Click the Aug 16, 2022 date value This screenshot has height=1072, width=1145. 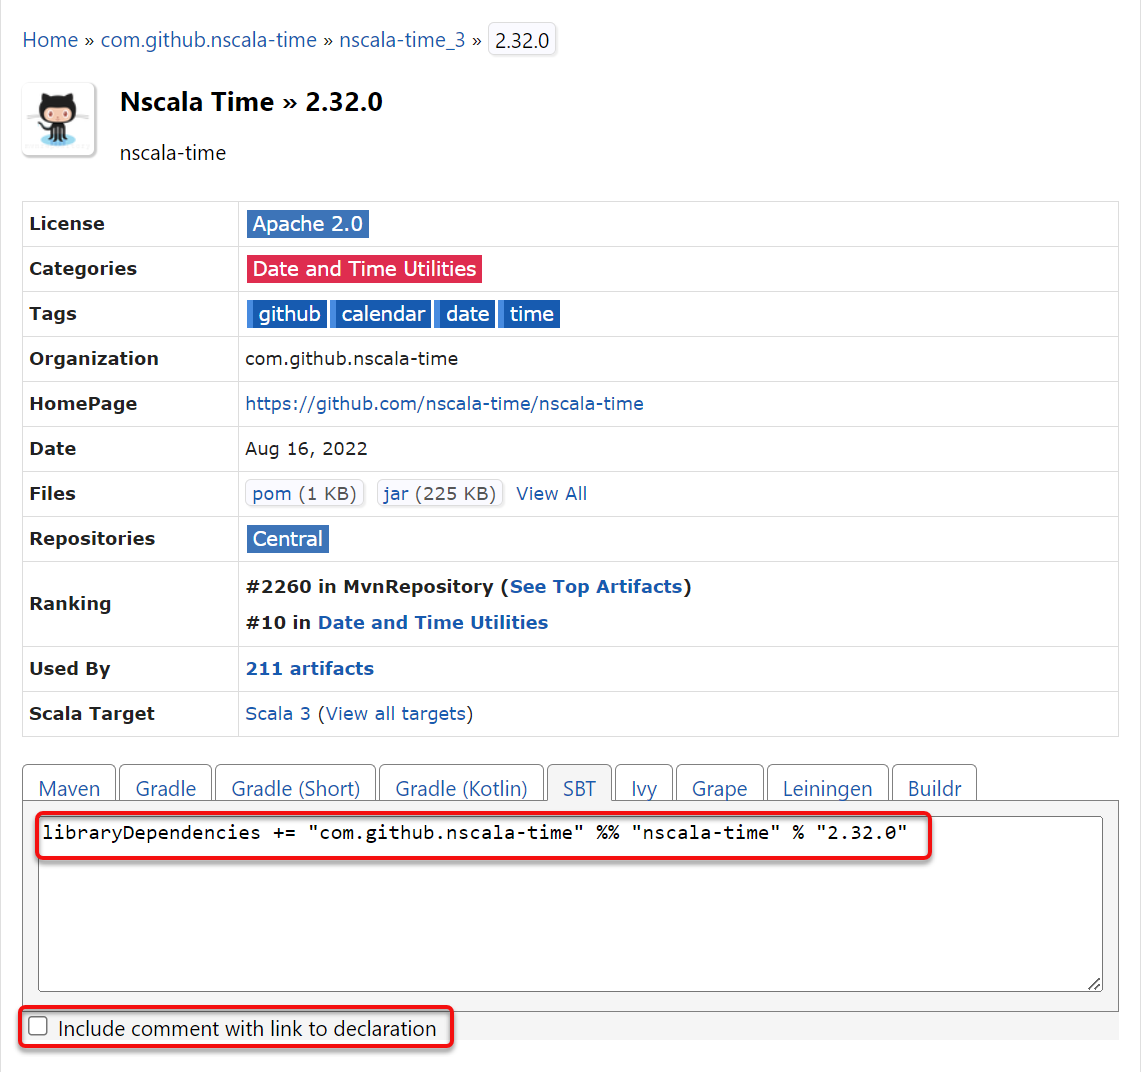pyautogui.click(x=307, y=448)
